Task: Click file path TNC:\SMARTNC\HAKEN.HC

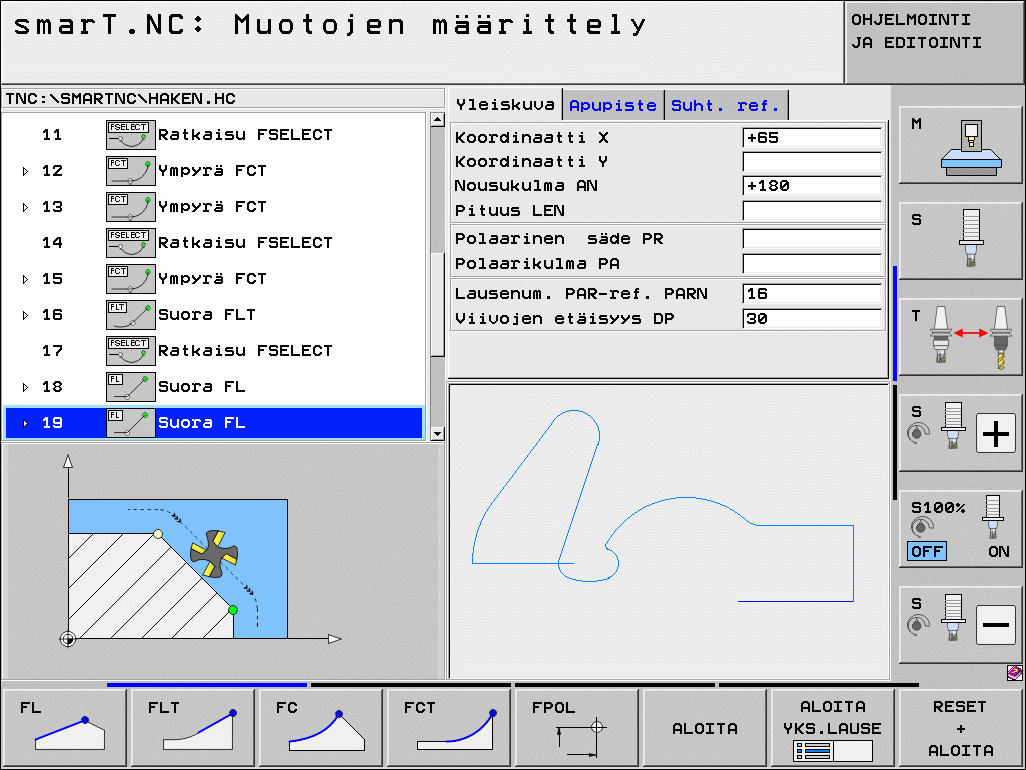Action: (x=121, y=99)
